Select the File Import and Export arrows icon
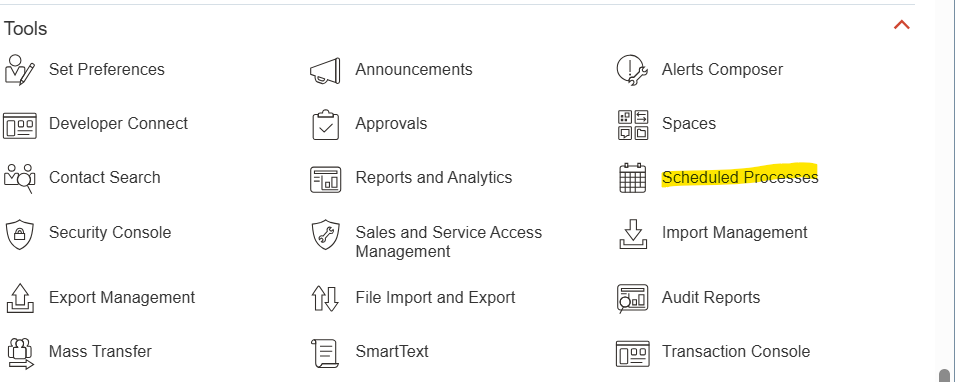The height and width of the screenshot is (382, 955). coord(325,299)
